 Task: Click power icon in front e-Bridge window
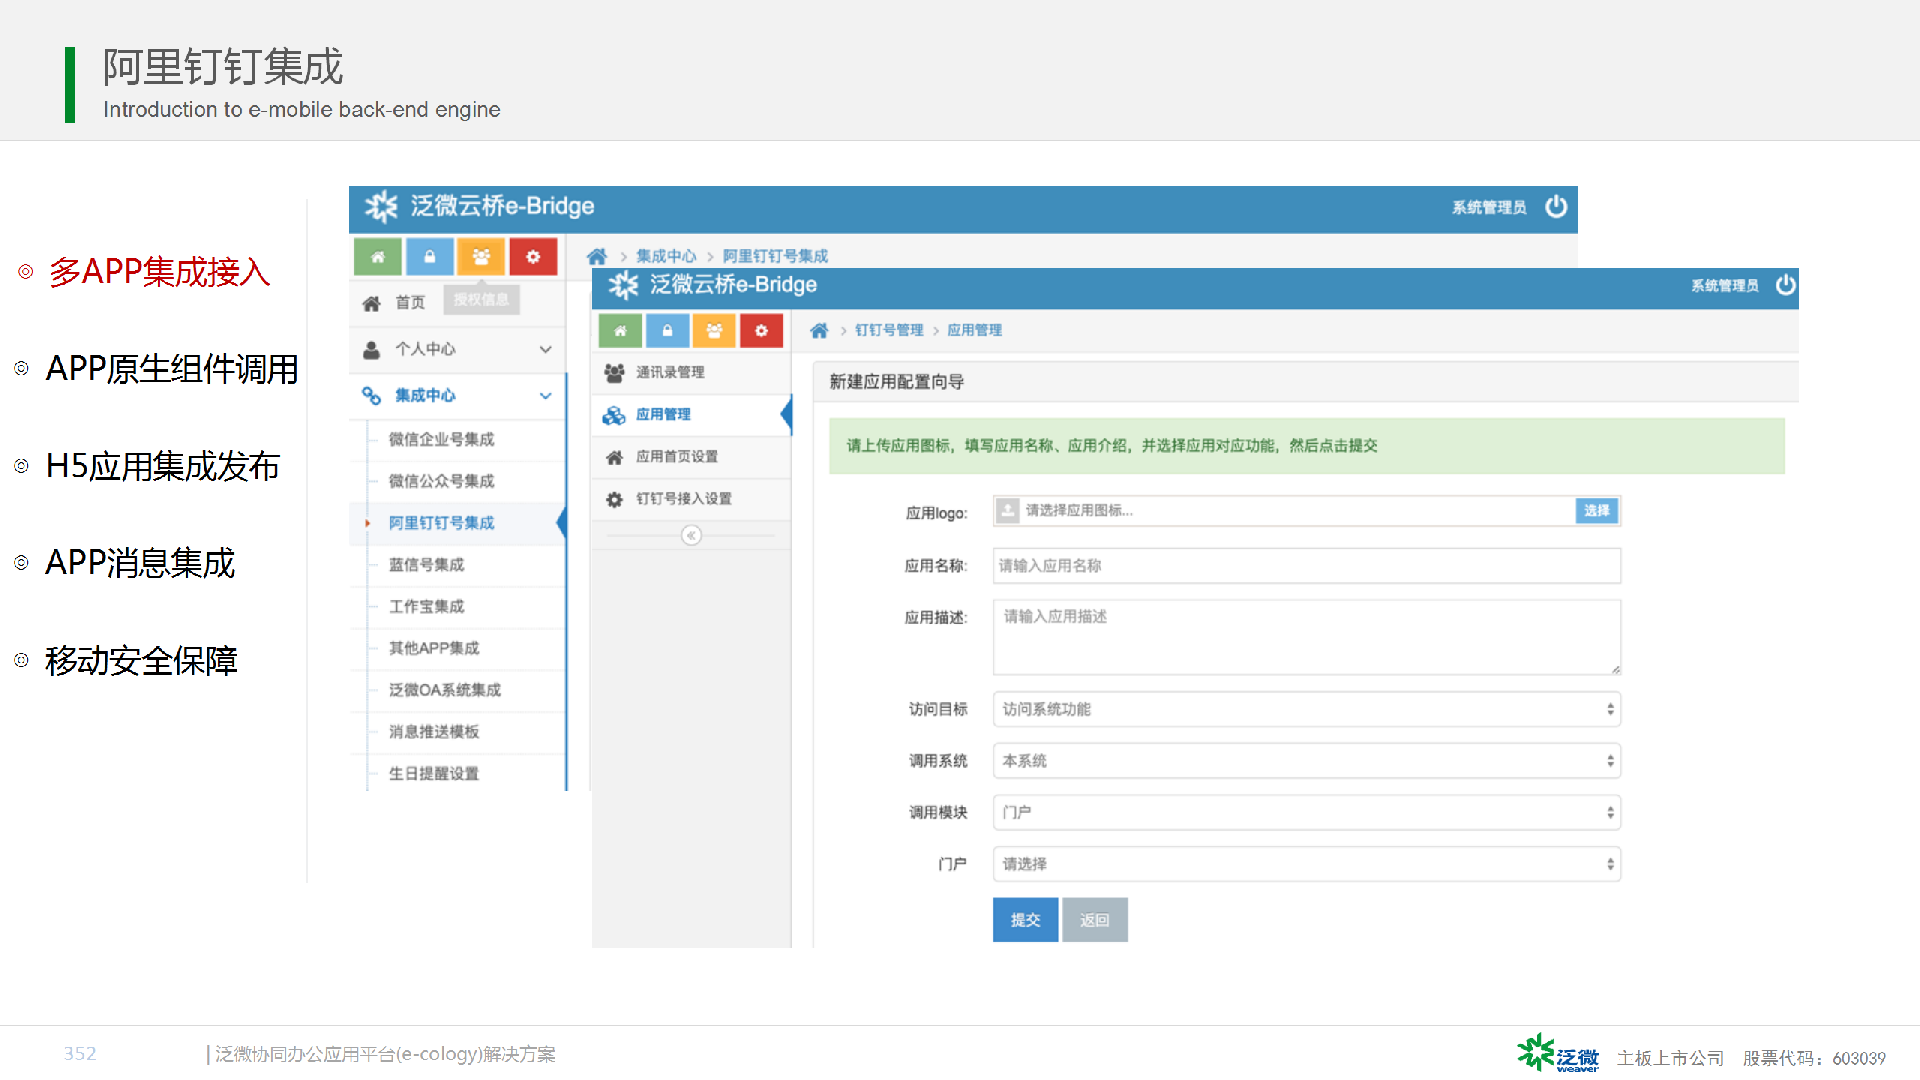coord(1785,285)
